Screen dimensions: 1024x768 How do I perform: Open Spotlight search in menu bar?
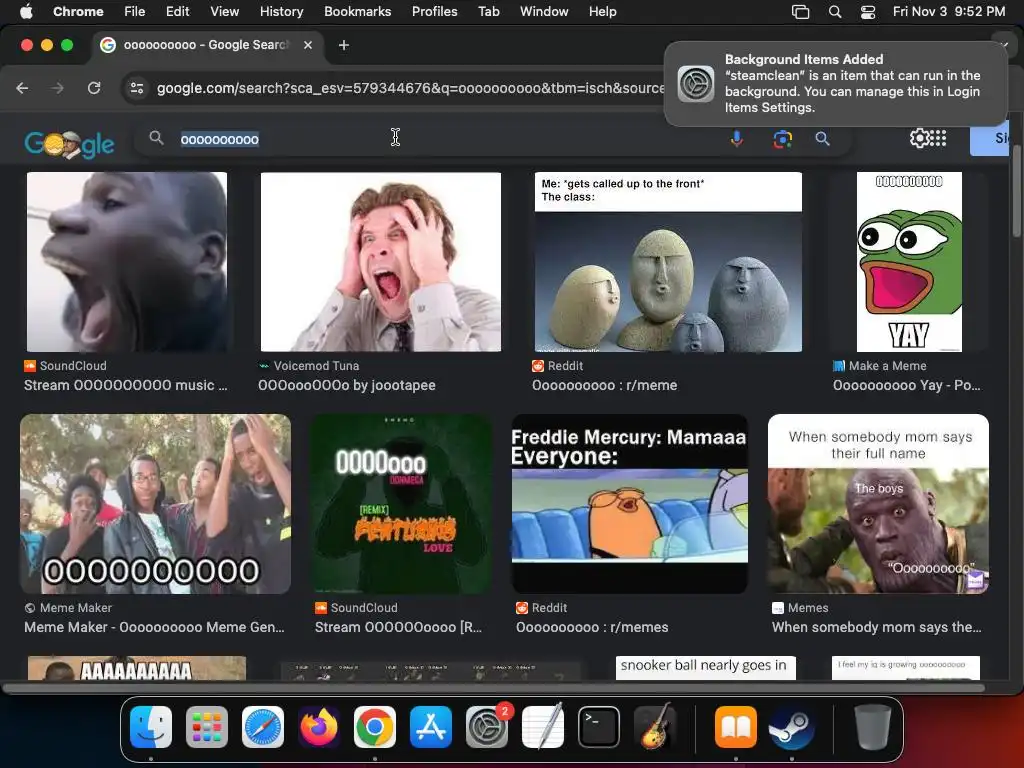click(835, 11)
